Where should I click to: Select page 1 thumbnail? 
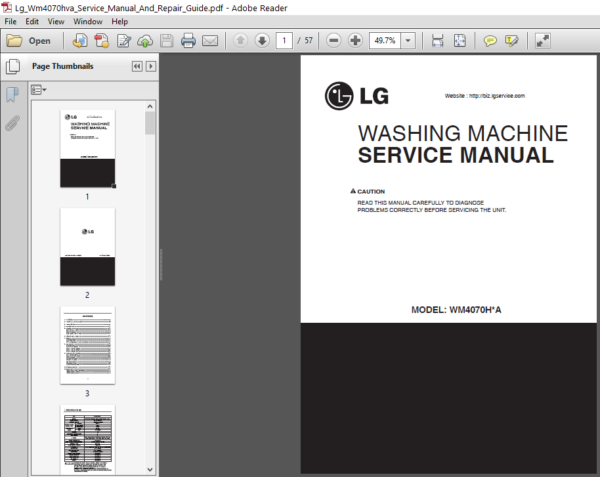(88, 148)
